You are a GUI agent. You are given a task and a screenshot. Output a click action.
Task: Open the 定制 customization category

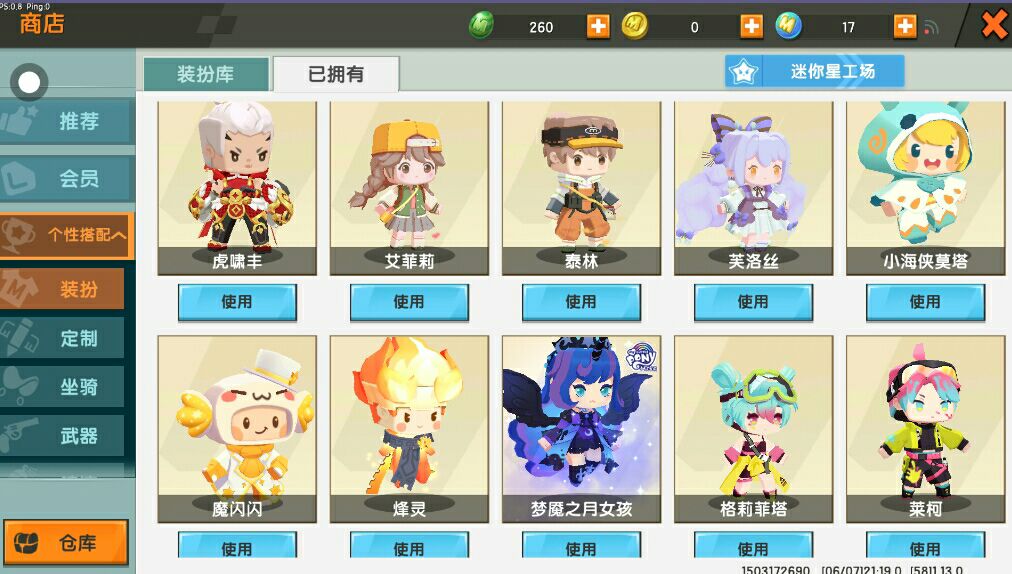point(62,338)
